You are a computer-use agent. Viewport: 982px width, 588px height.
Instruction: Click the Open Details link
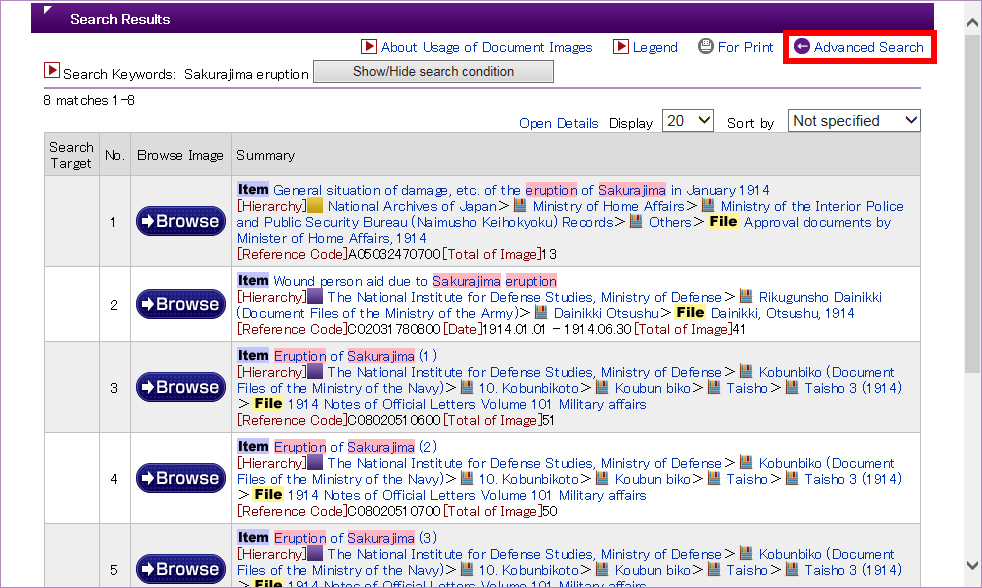pyautogui.click(x=559, y=123)
